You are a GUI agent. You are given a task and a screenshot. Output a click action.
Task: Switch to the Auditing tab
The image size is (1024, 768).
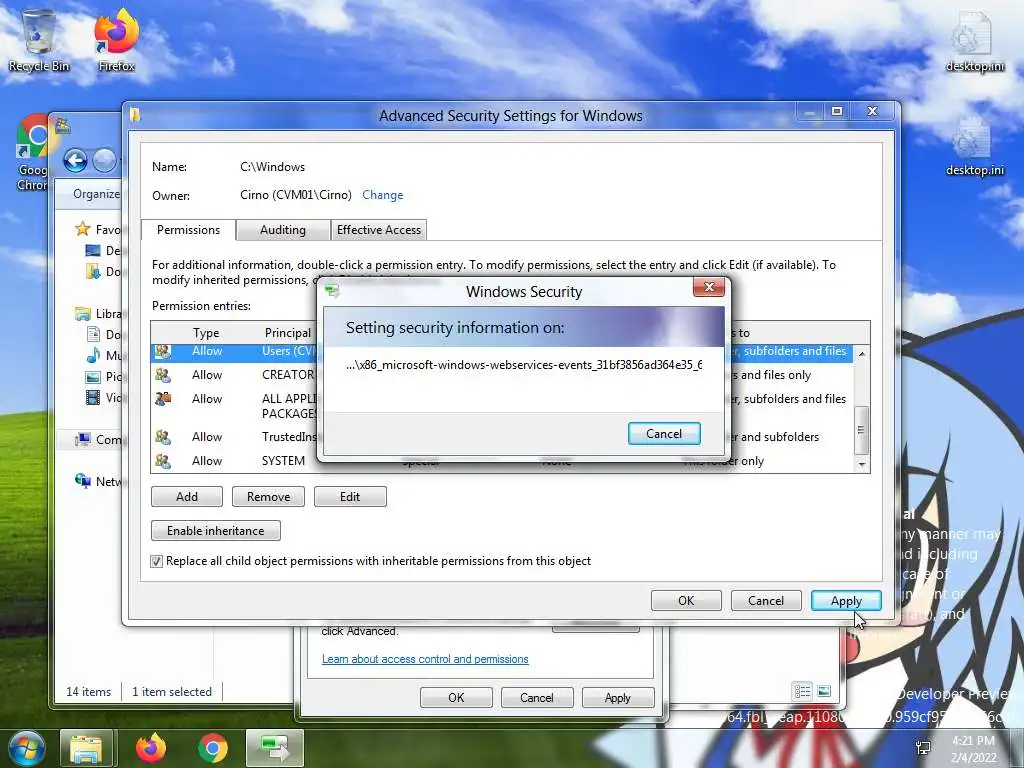283,230
